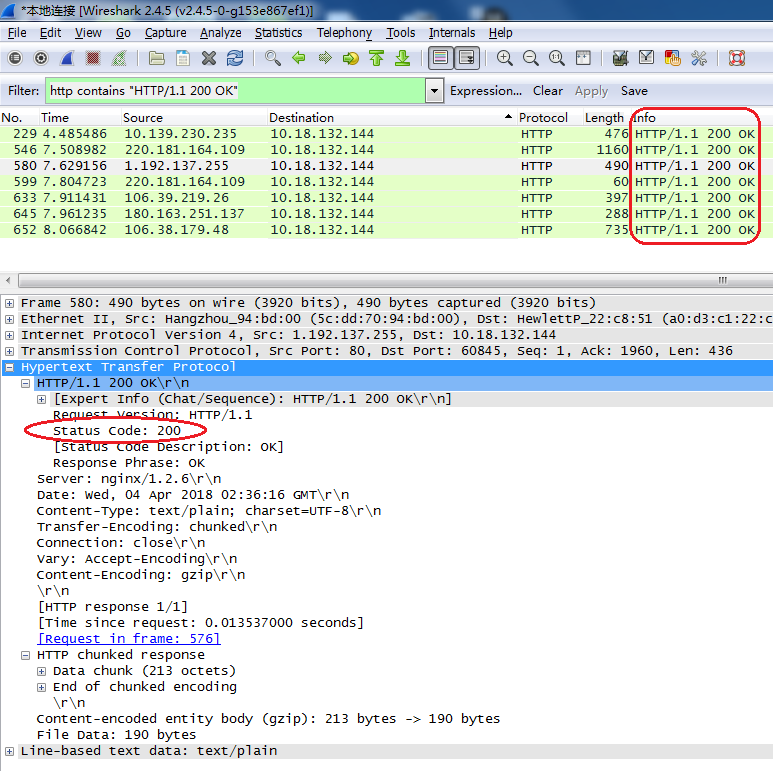Clear the display filter

[x=548, y=91]
